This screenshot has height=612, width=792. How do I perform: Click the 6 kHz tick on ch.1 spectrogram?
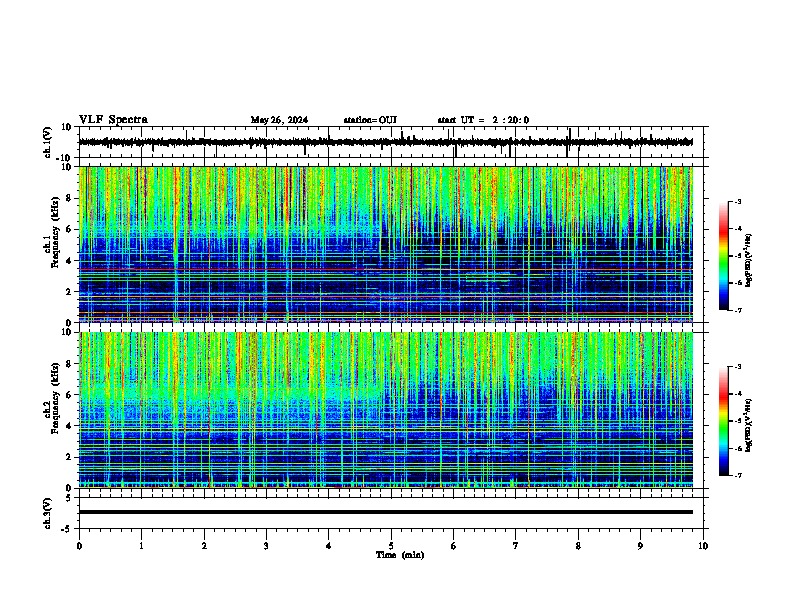pos(70,230)
